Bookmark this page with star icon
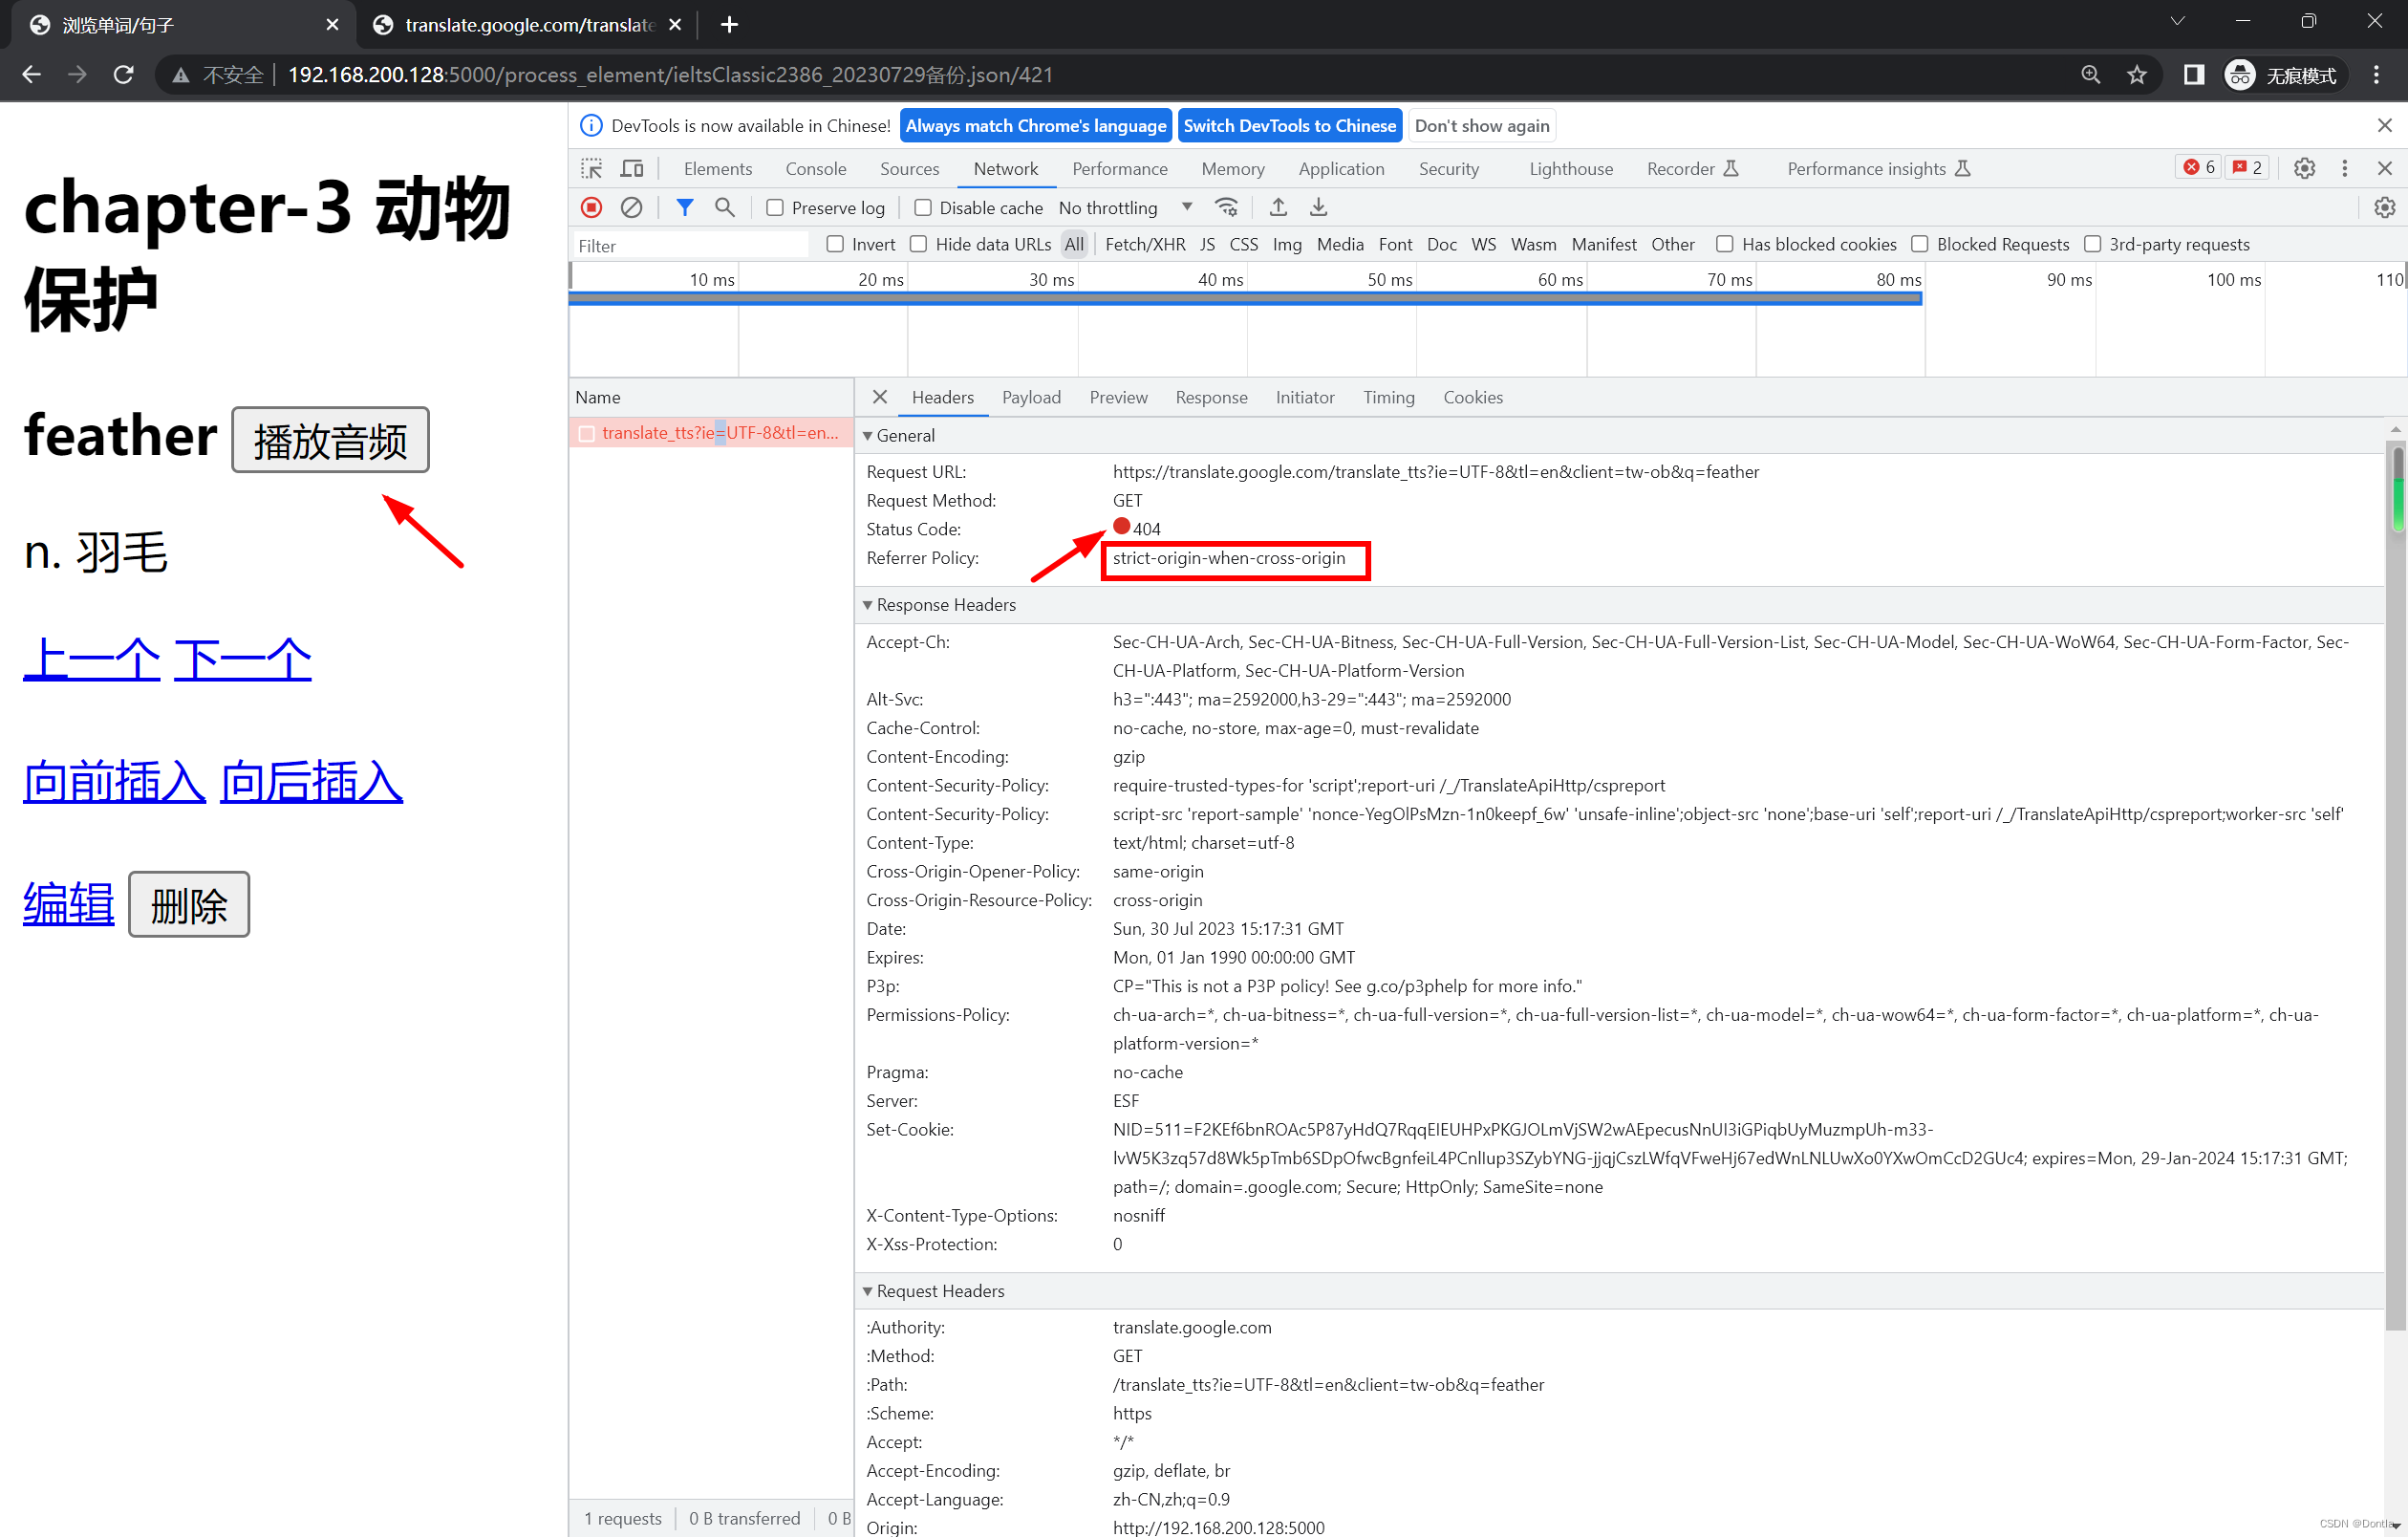2408x1537 pixels. tap(2137, 75)
